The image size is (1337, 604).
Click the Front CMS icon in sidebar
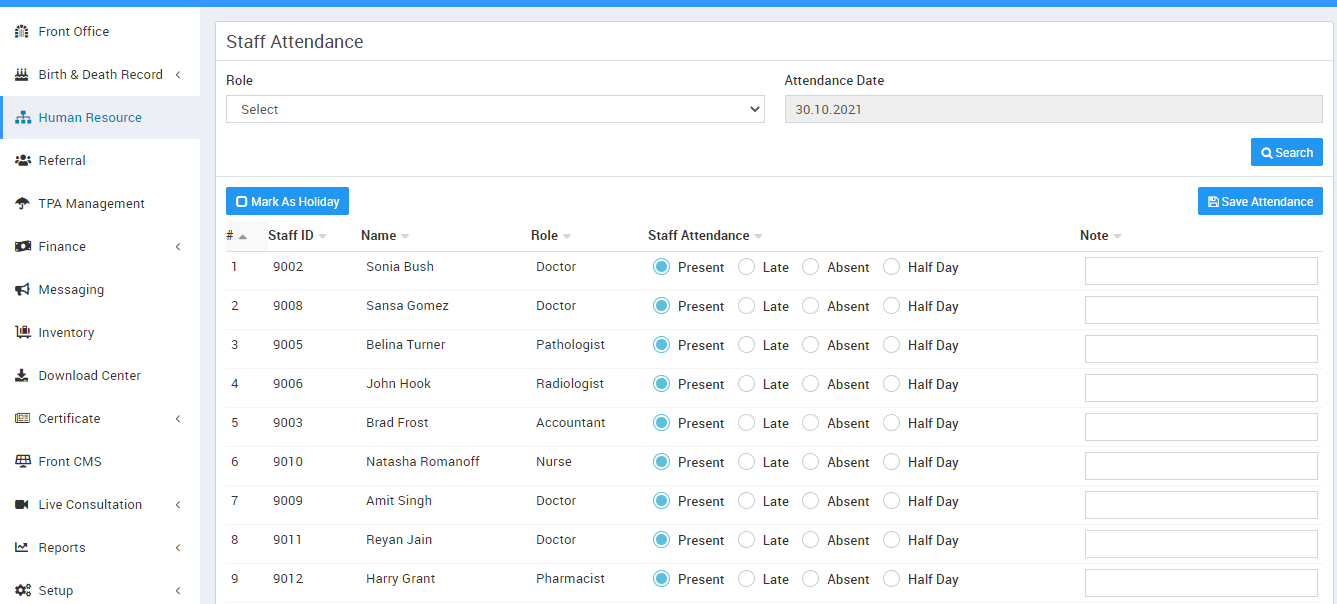[x=22, y=462]
